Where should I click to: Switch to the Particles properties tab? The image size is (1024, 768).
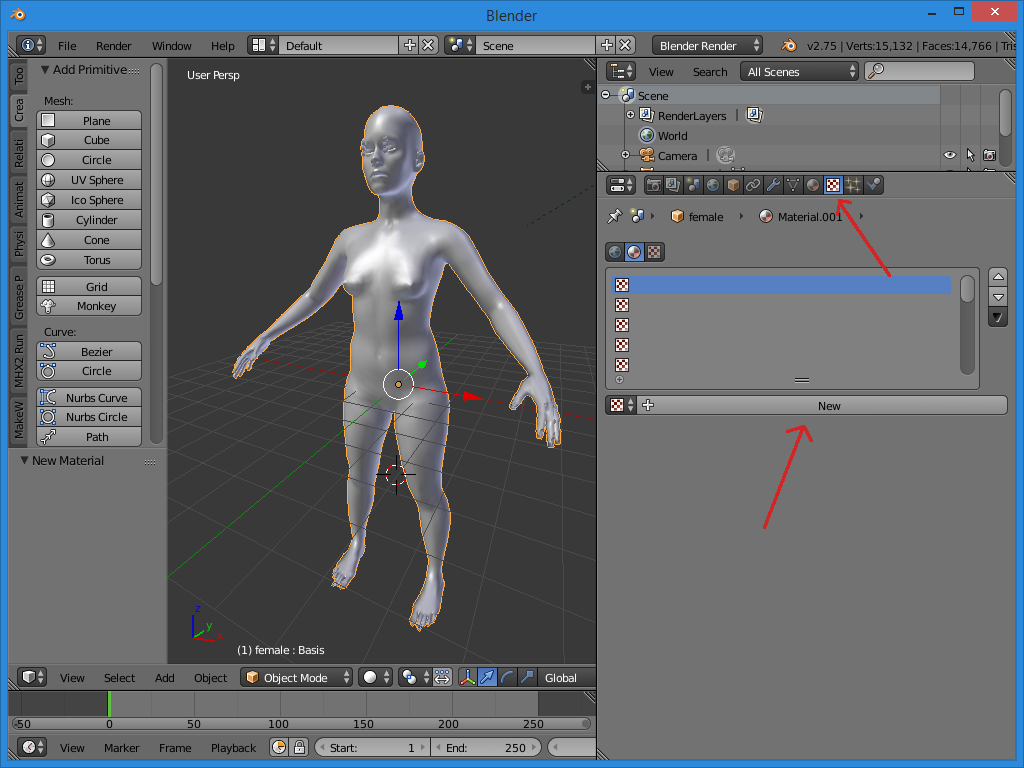pyautogui.click(x=853, y=185)
